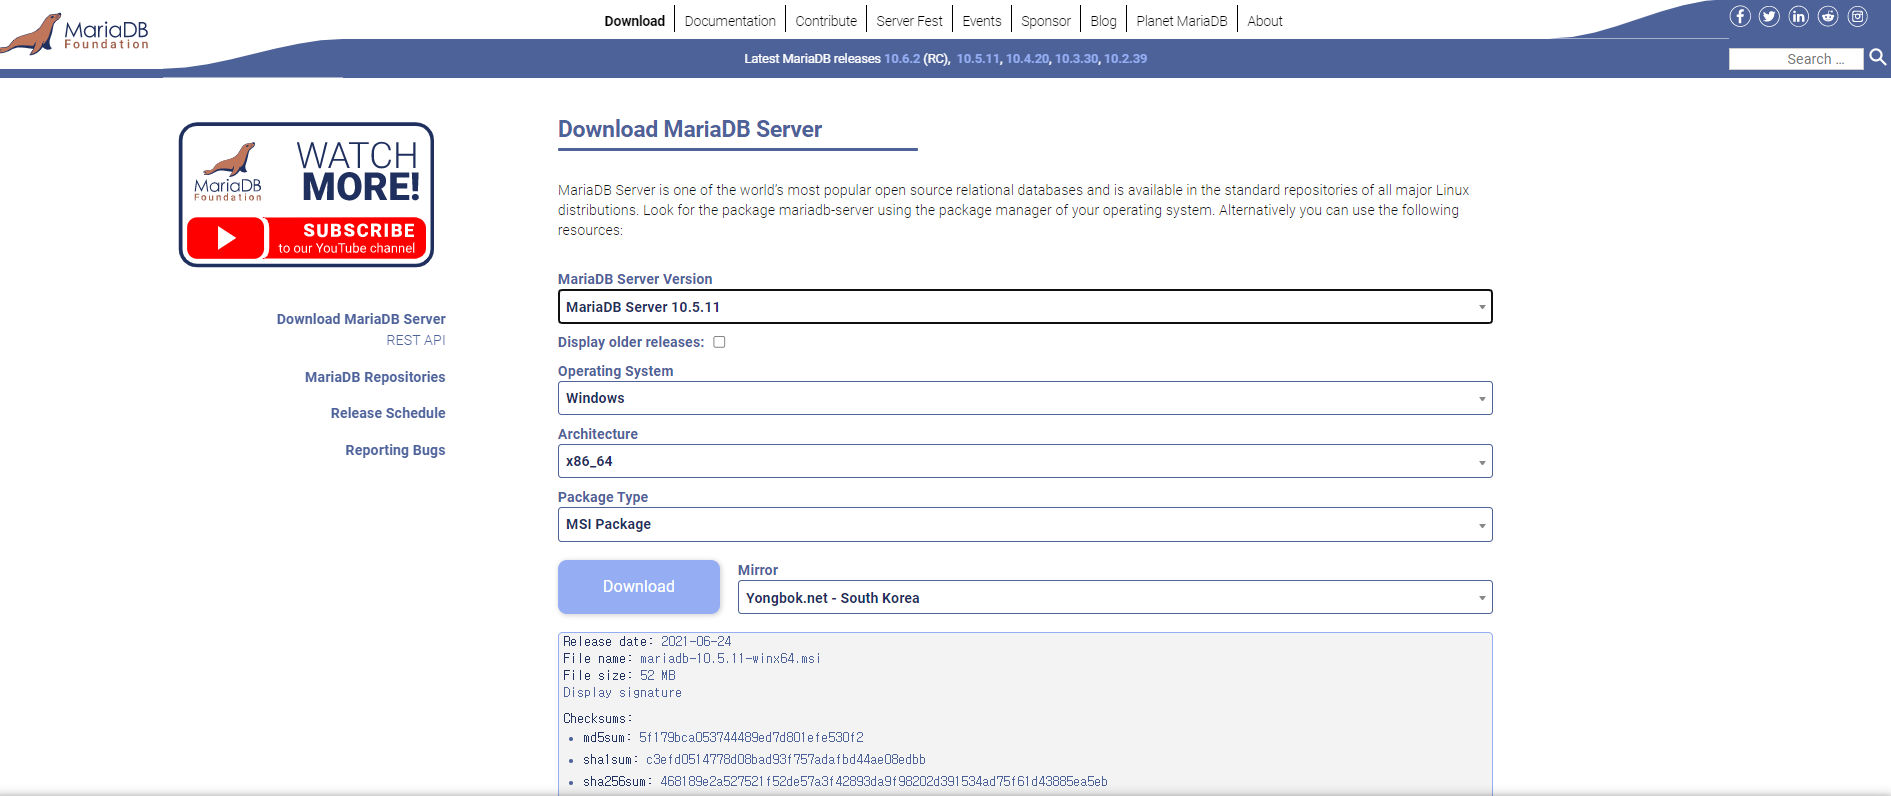Viewport: 1891px width, 796px height.
Task: Click into the Search input field
Action: click(x=1796, y=59)
